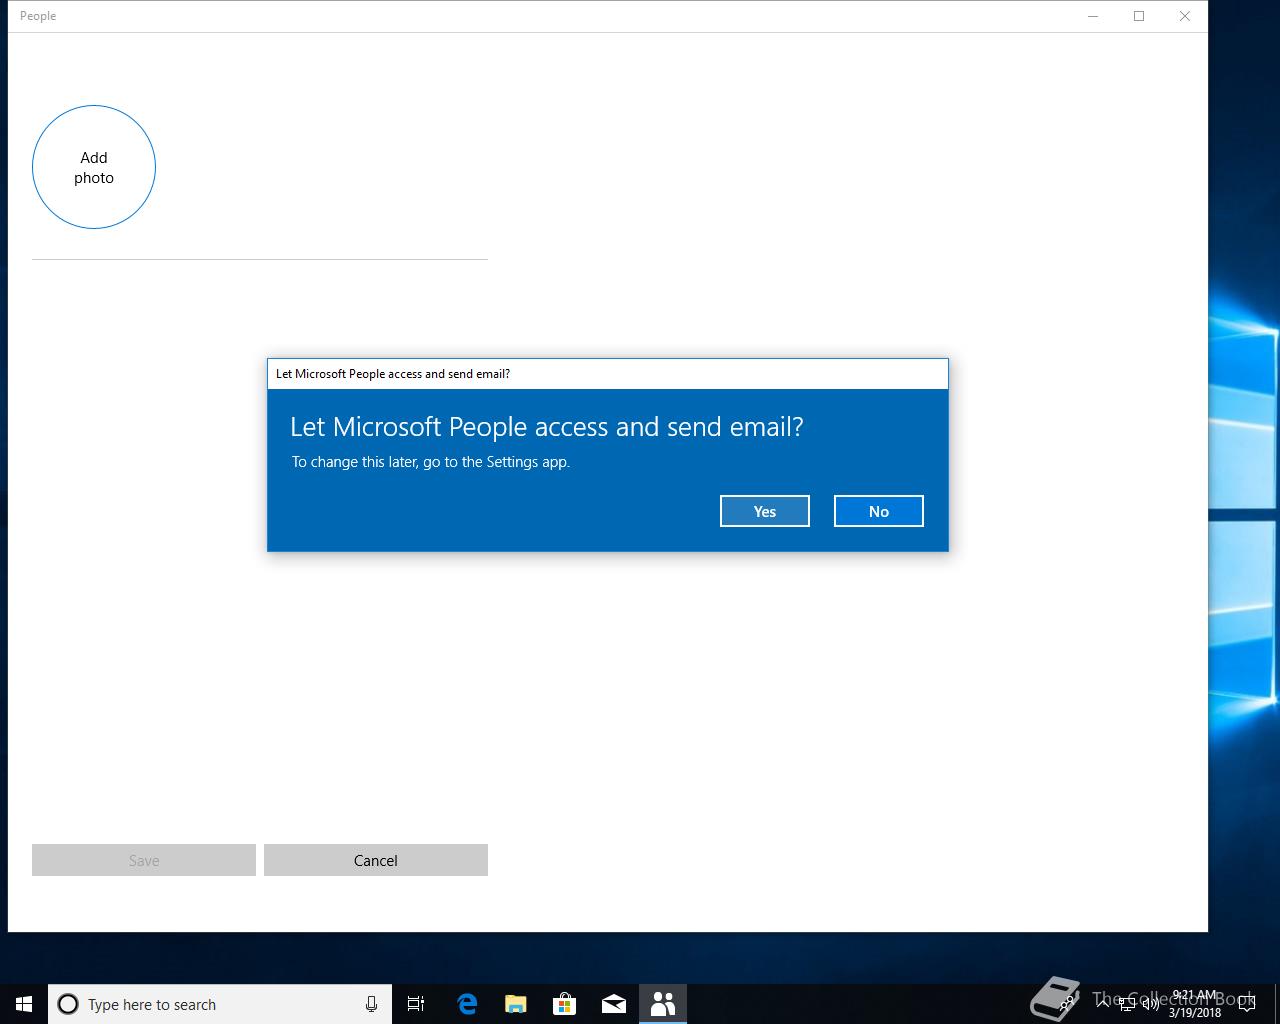Show hidden system tray icons
1280x1024 pixels.
pyautogui.click(x=1103, y=1004)
